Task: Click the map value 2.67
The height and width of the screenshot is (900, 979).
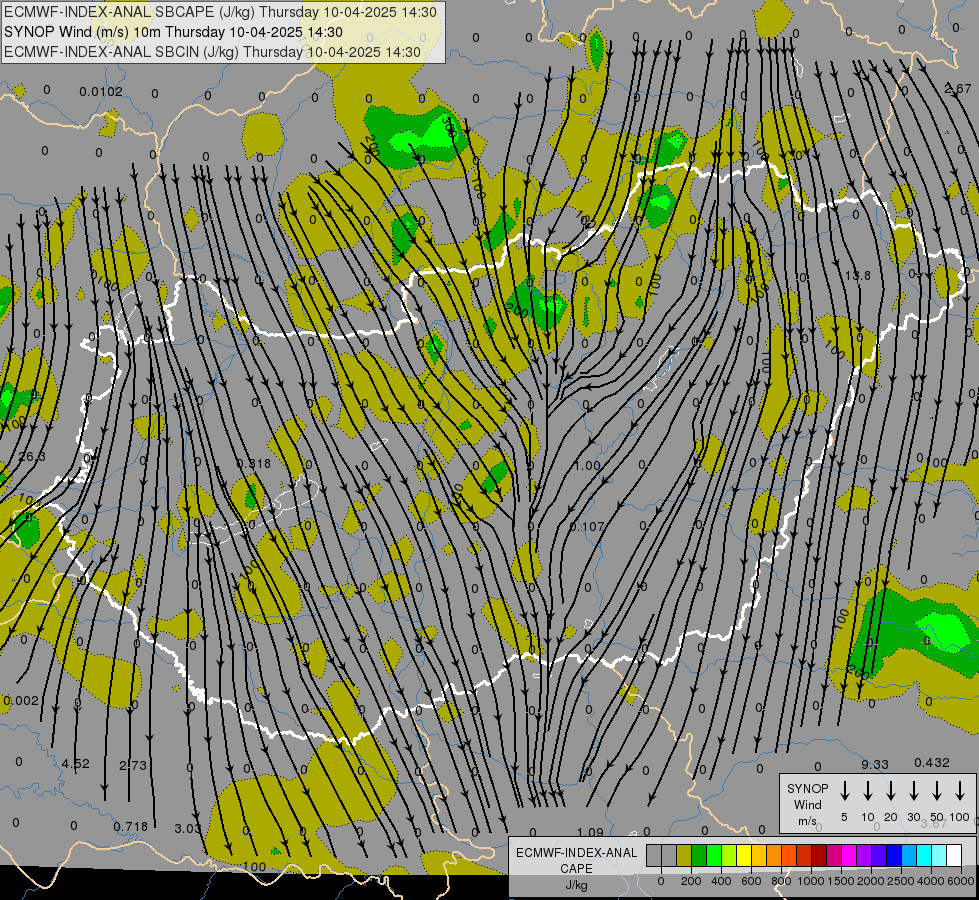Action: 958,89
